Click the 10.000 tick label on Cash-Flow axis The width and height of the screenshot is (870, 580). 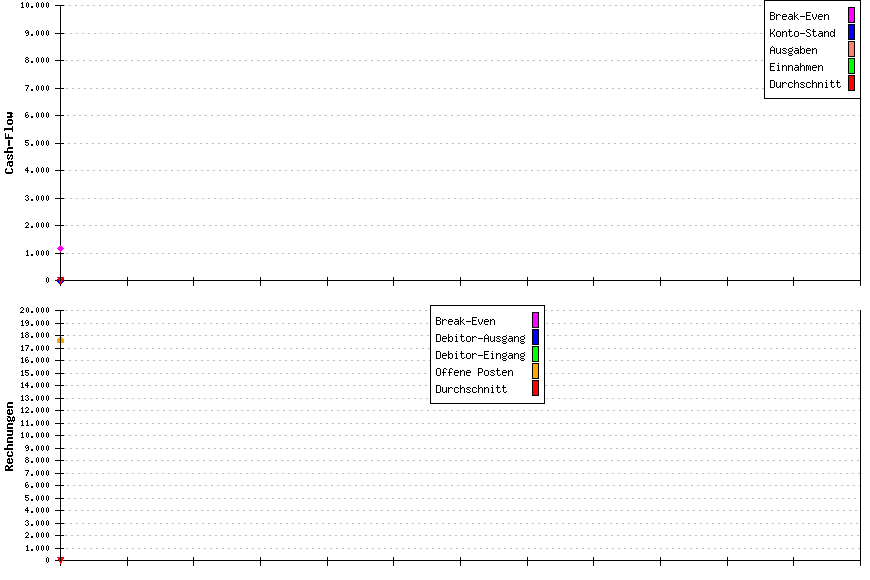pos(35,5)
